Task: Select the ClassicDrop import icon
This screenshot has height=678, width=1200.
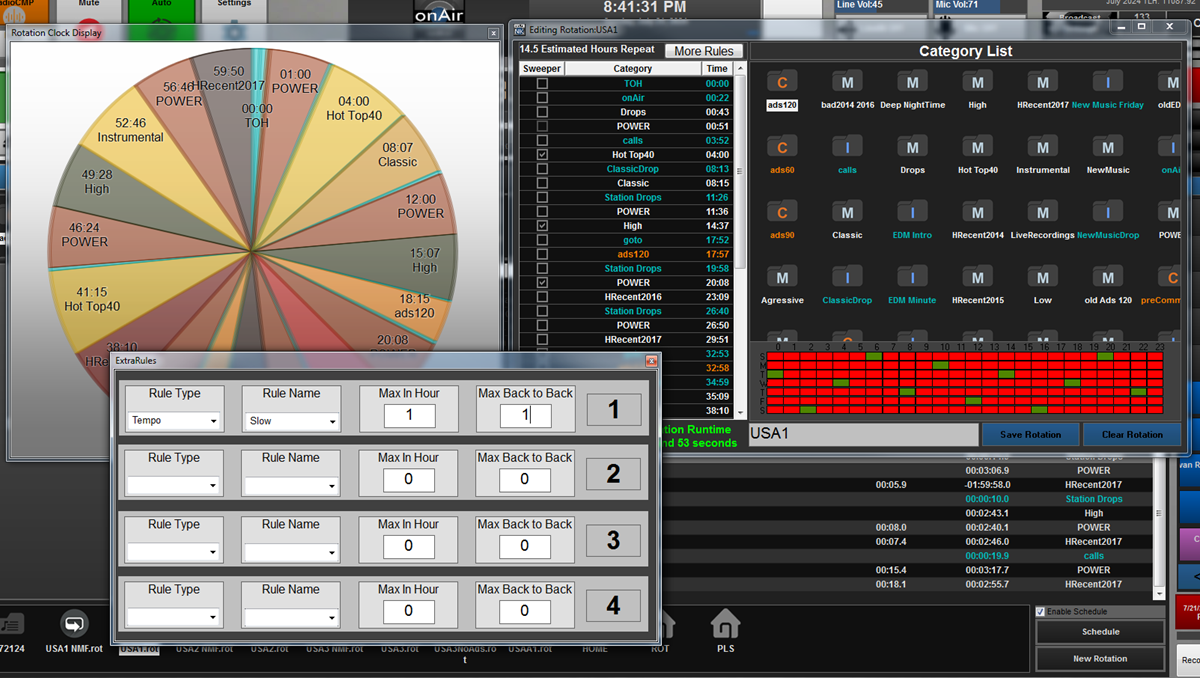Action: [847, 277]
